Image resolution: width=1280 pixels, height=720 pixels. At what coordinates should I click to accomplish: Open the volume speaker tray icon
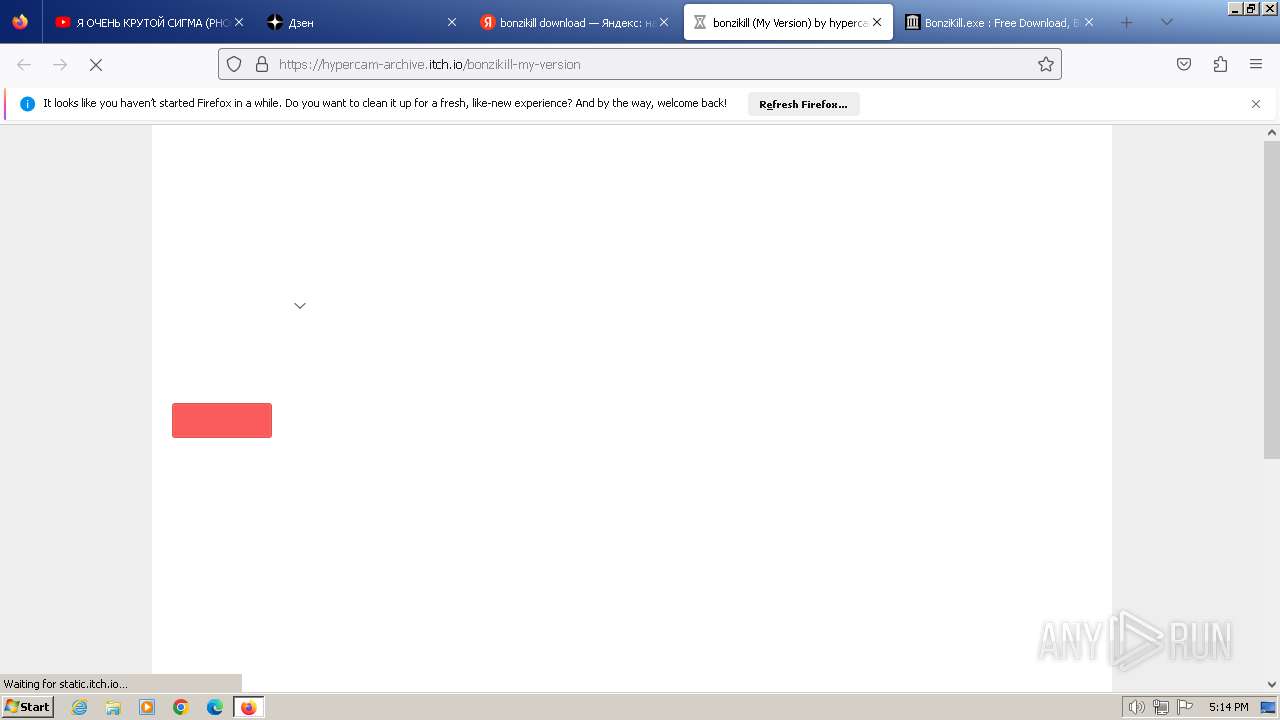pos(1136,707)
